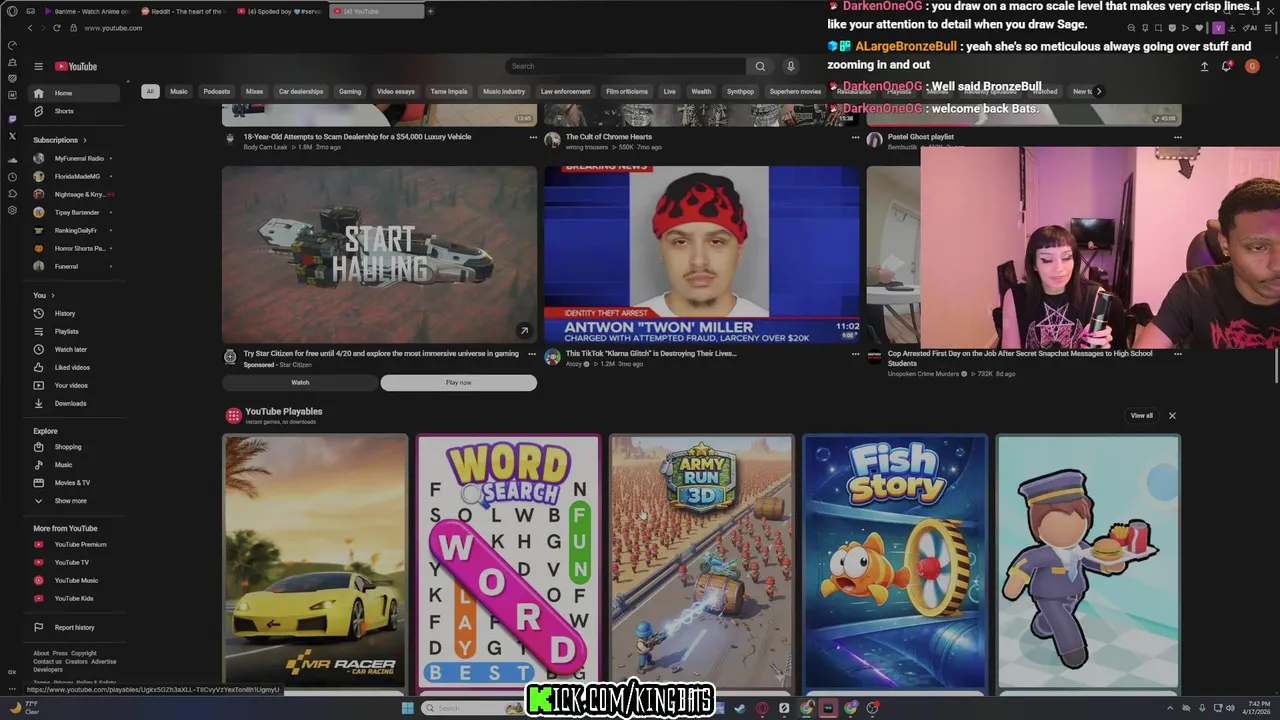Open Tipsy Bartender subscription
This screenshot has width=1280, height=720.
[x=75, y=212]
